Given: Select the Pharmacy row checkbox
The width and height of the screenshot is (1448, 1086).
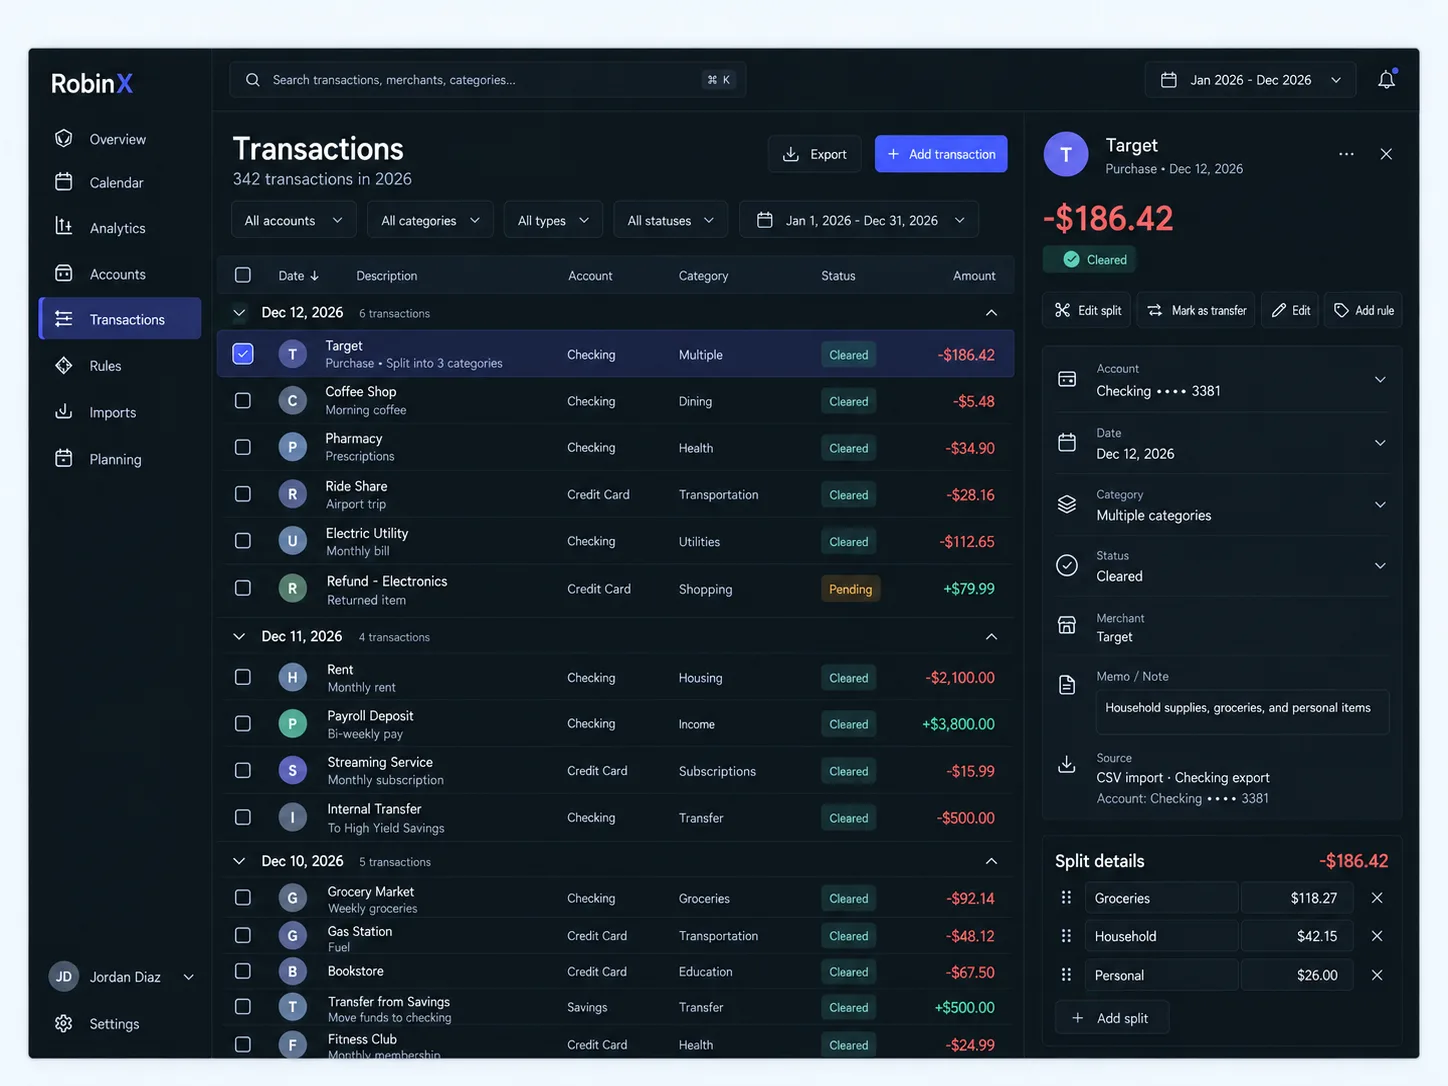Looking at the screenshot, I should click(243, 447).
